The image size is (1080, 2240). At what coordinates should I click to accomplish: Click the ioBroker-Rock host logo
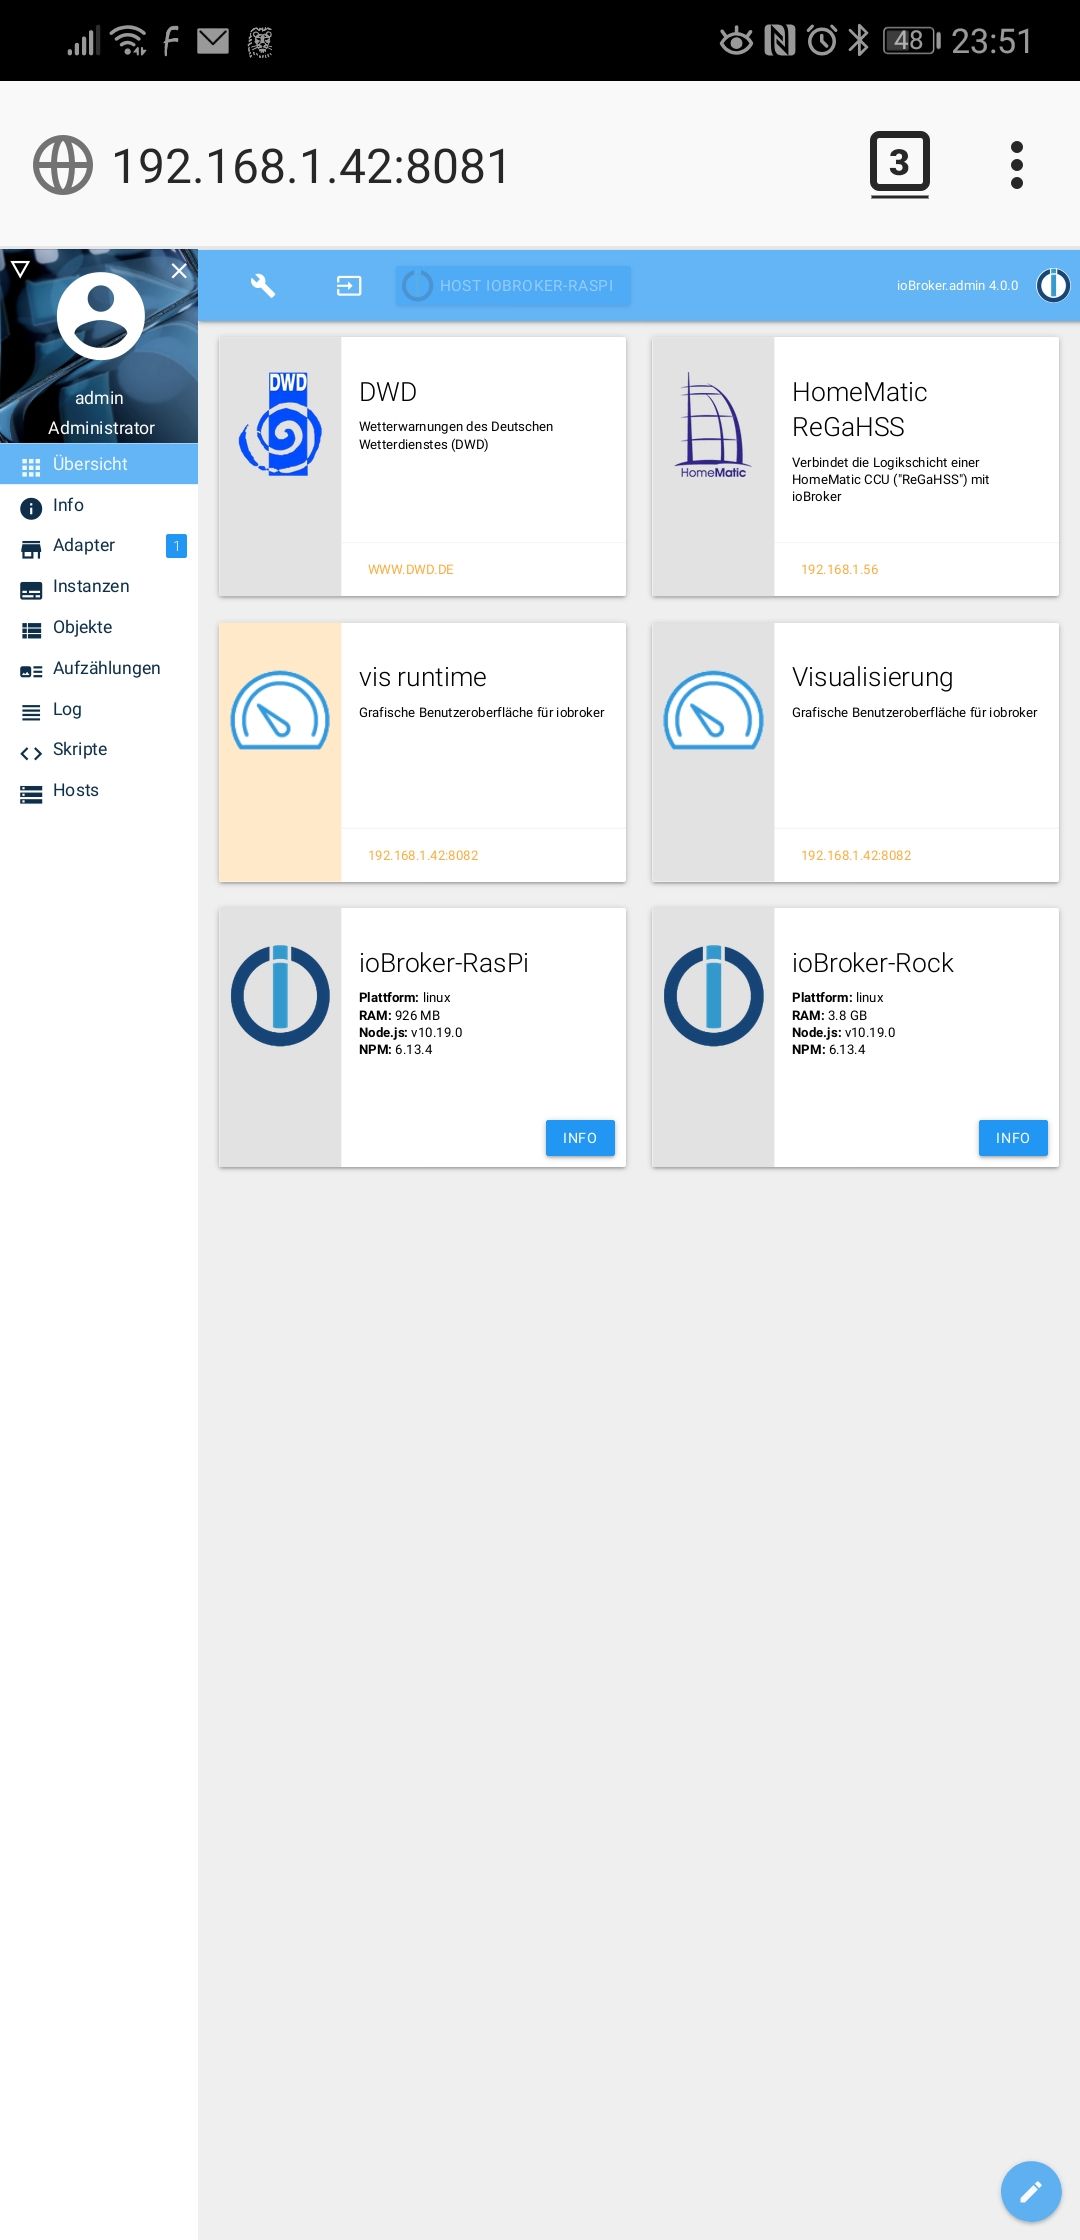tap(713, 995)
